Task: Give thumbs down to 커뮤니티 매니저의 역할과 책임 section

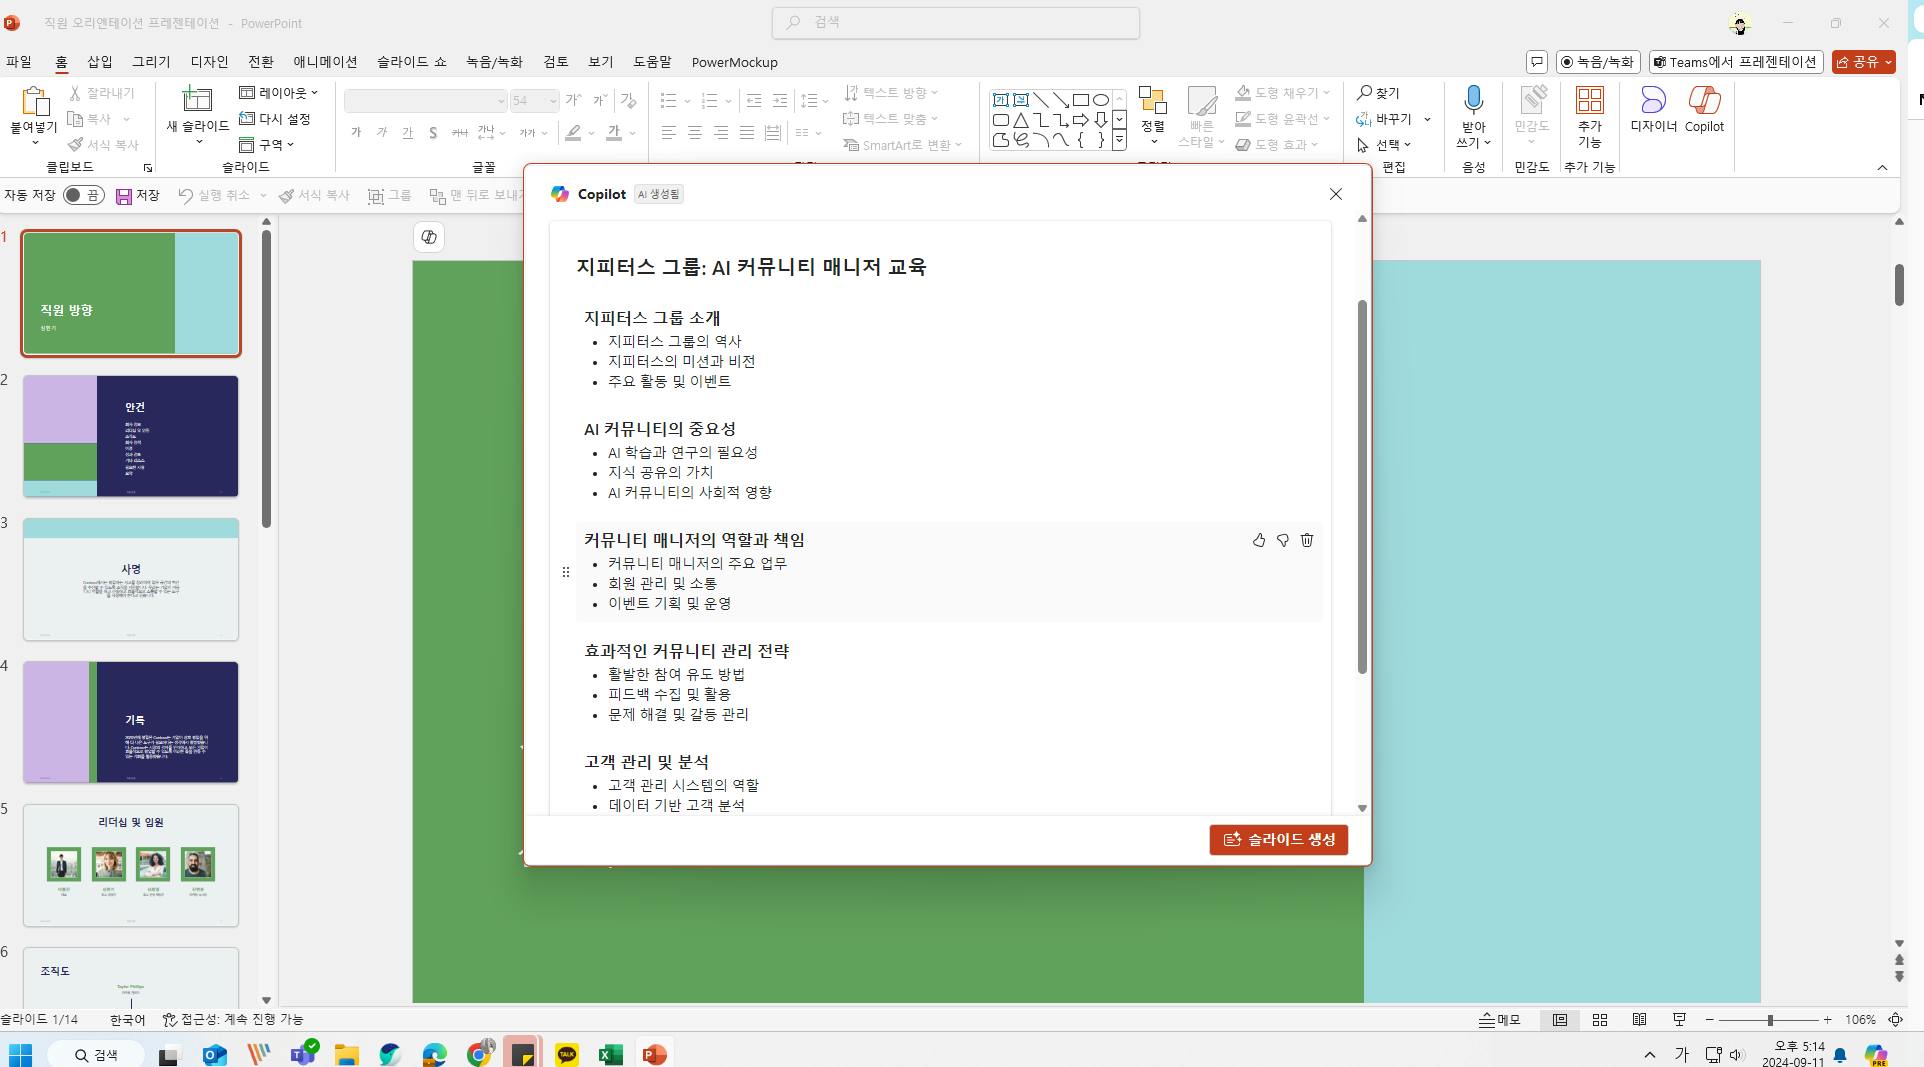Action: 1283,541
